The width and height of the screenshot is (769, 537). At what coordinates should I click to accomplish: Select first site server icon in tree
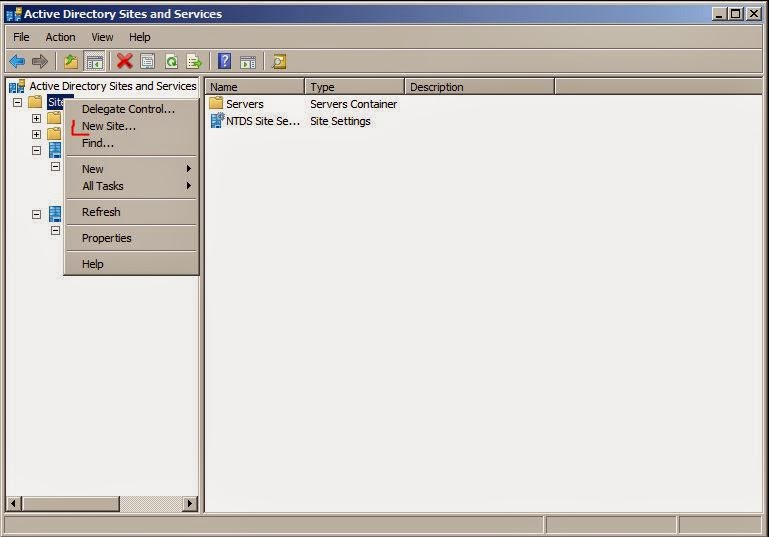(55, 150)
